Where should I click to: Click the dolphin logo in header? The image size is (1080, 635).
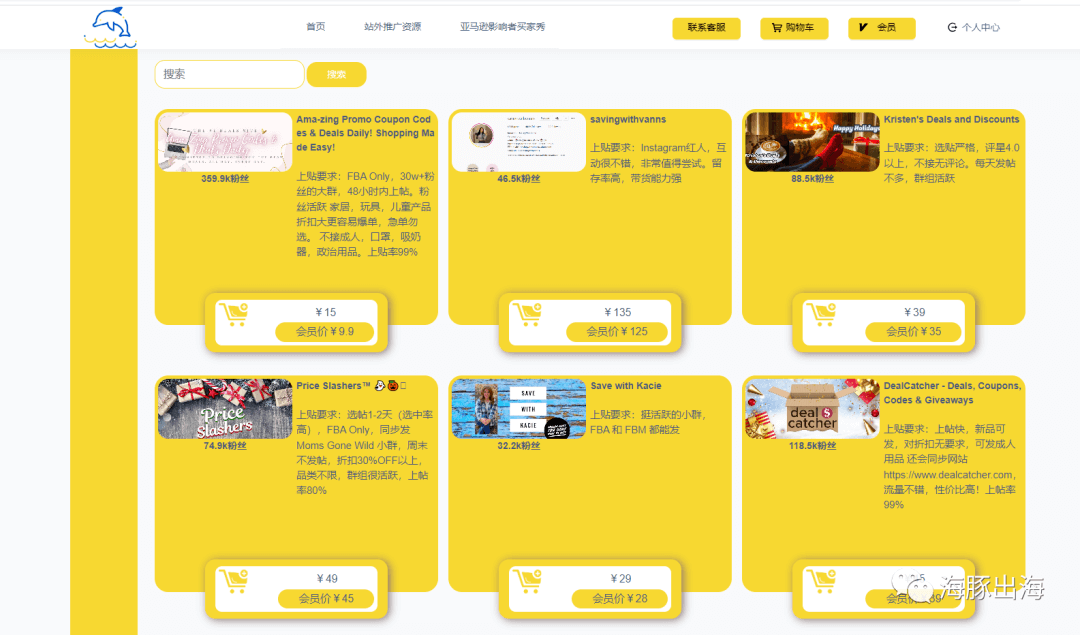point(109,27)
